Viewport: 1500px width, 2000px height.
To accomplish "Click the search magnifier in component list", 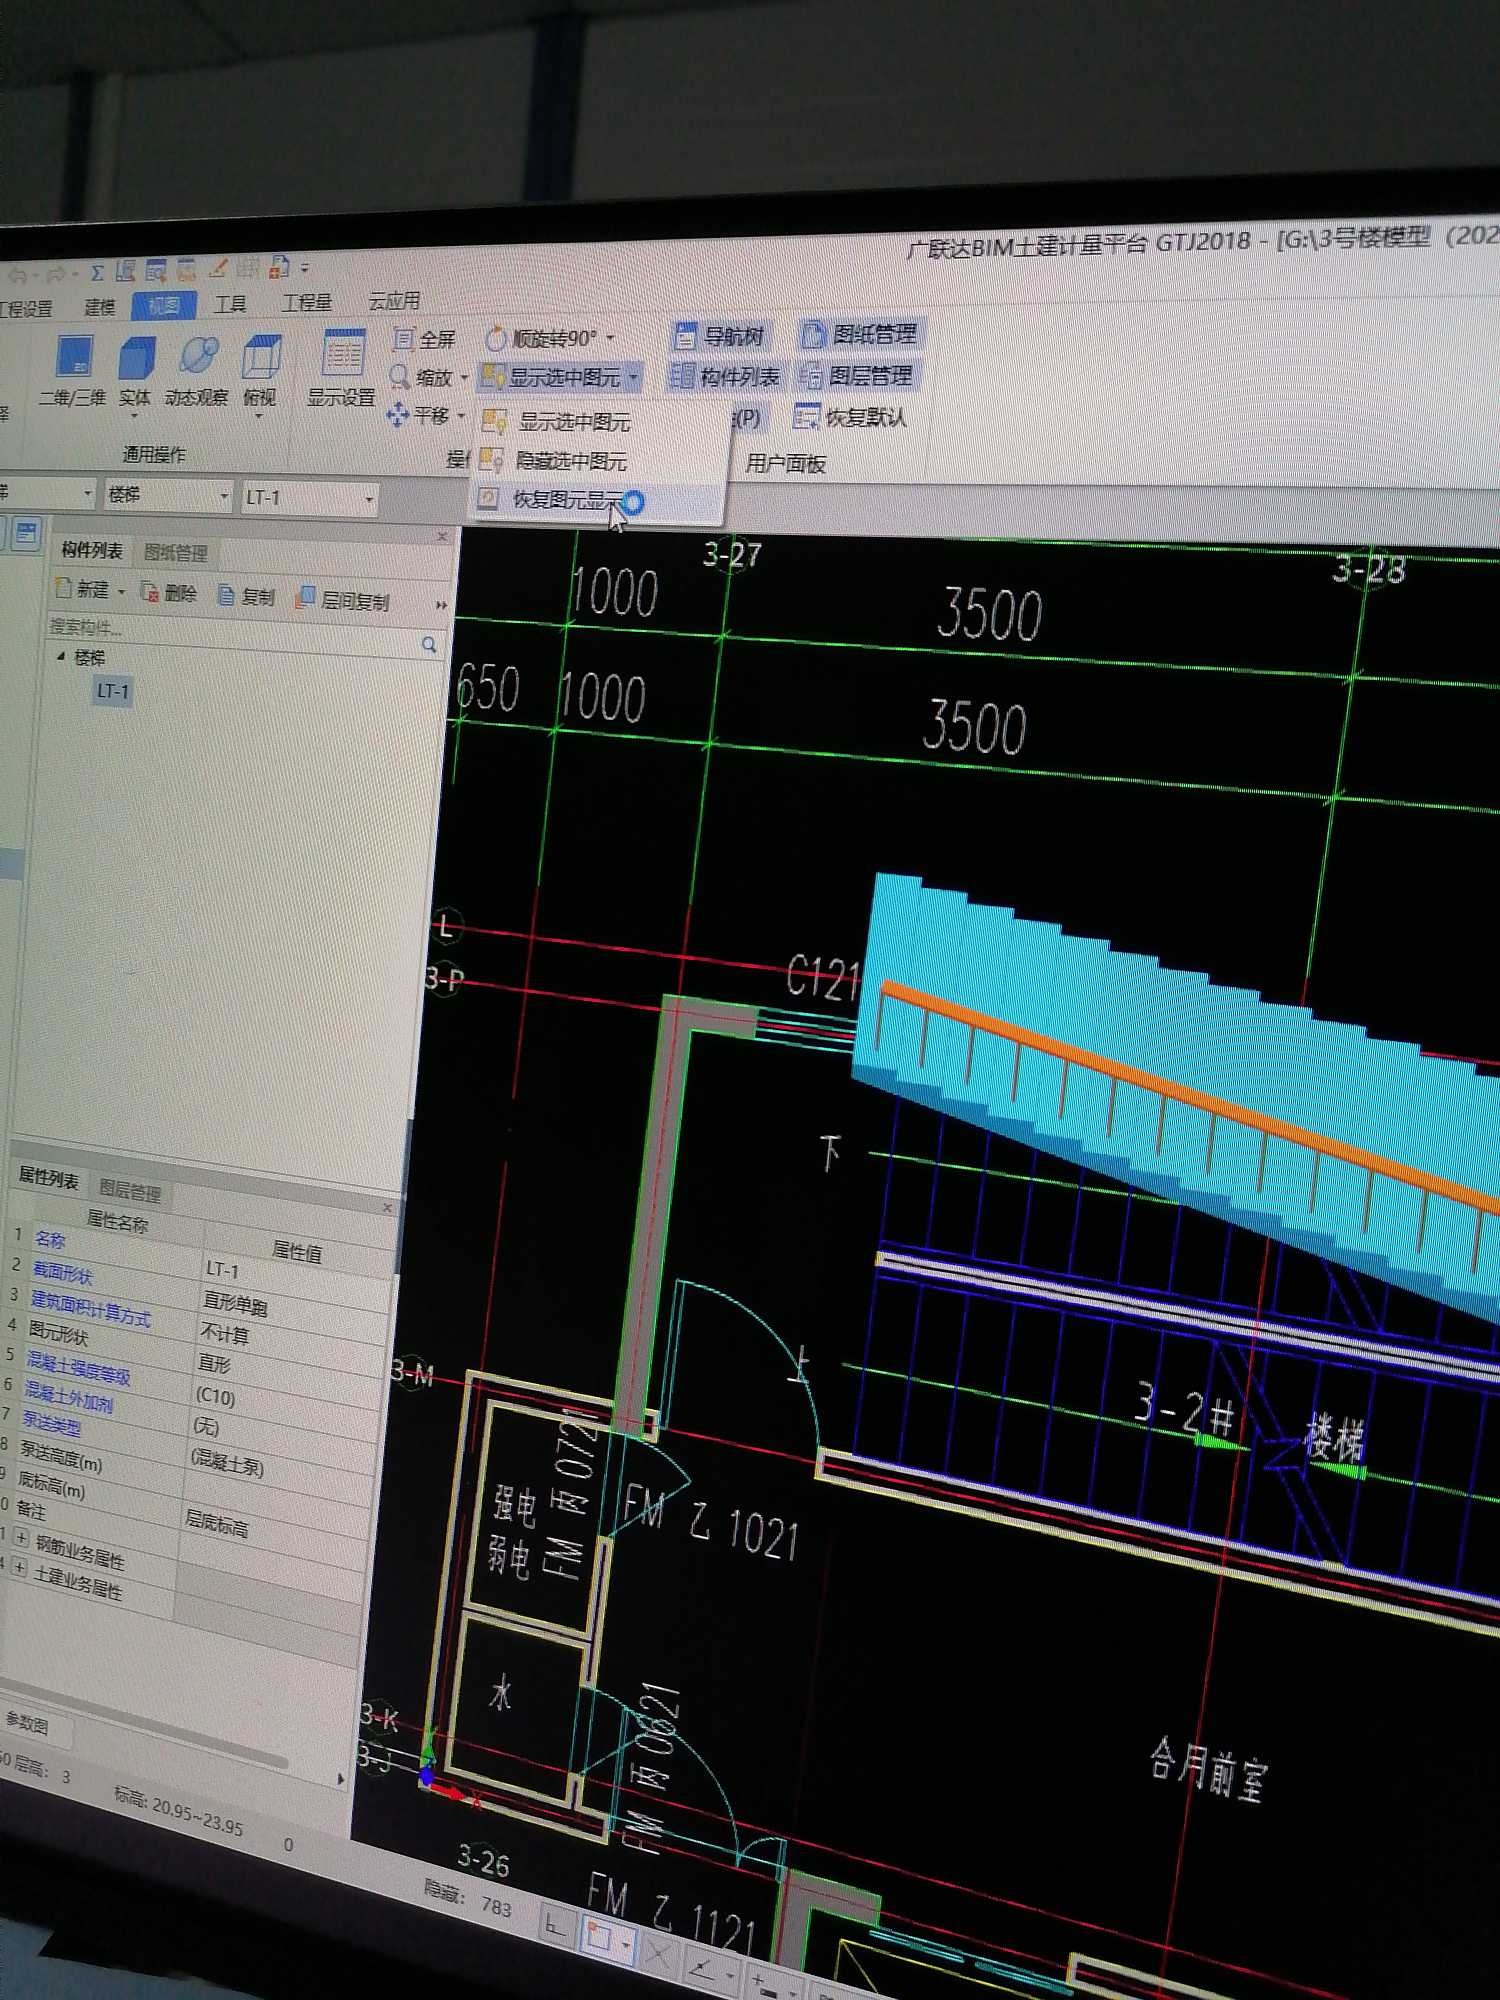I will pos(429,645).
